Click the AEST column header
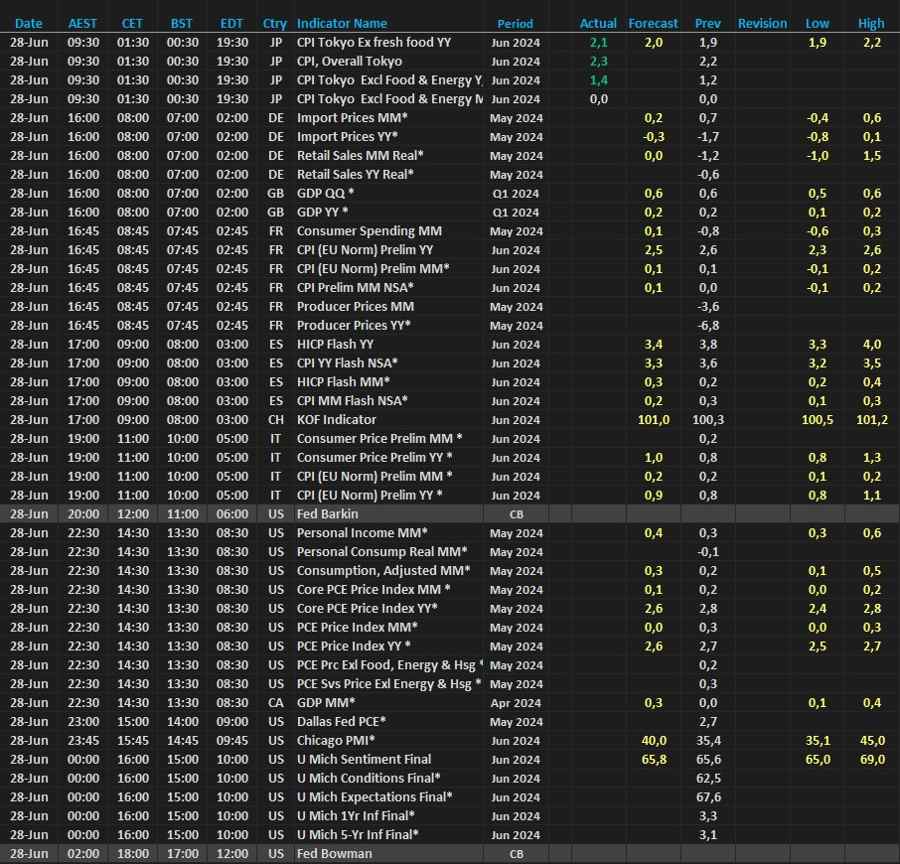The height and width of the screenshot is (864, 900). 83,24
